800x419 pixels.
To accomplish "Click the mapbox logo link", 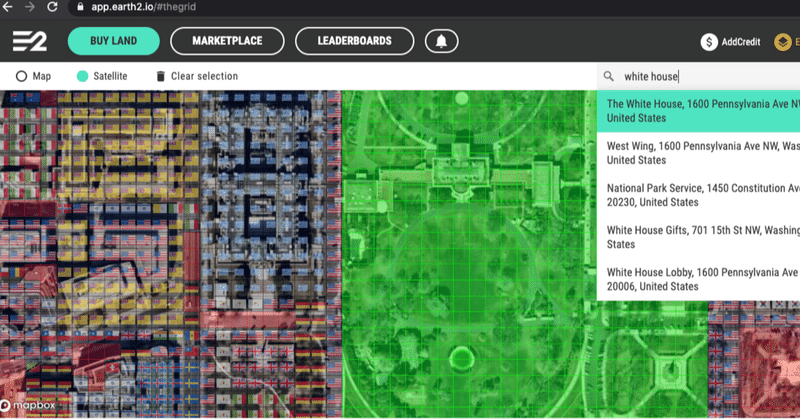I will pos(28,405).
